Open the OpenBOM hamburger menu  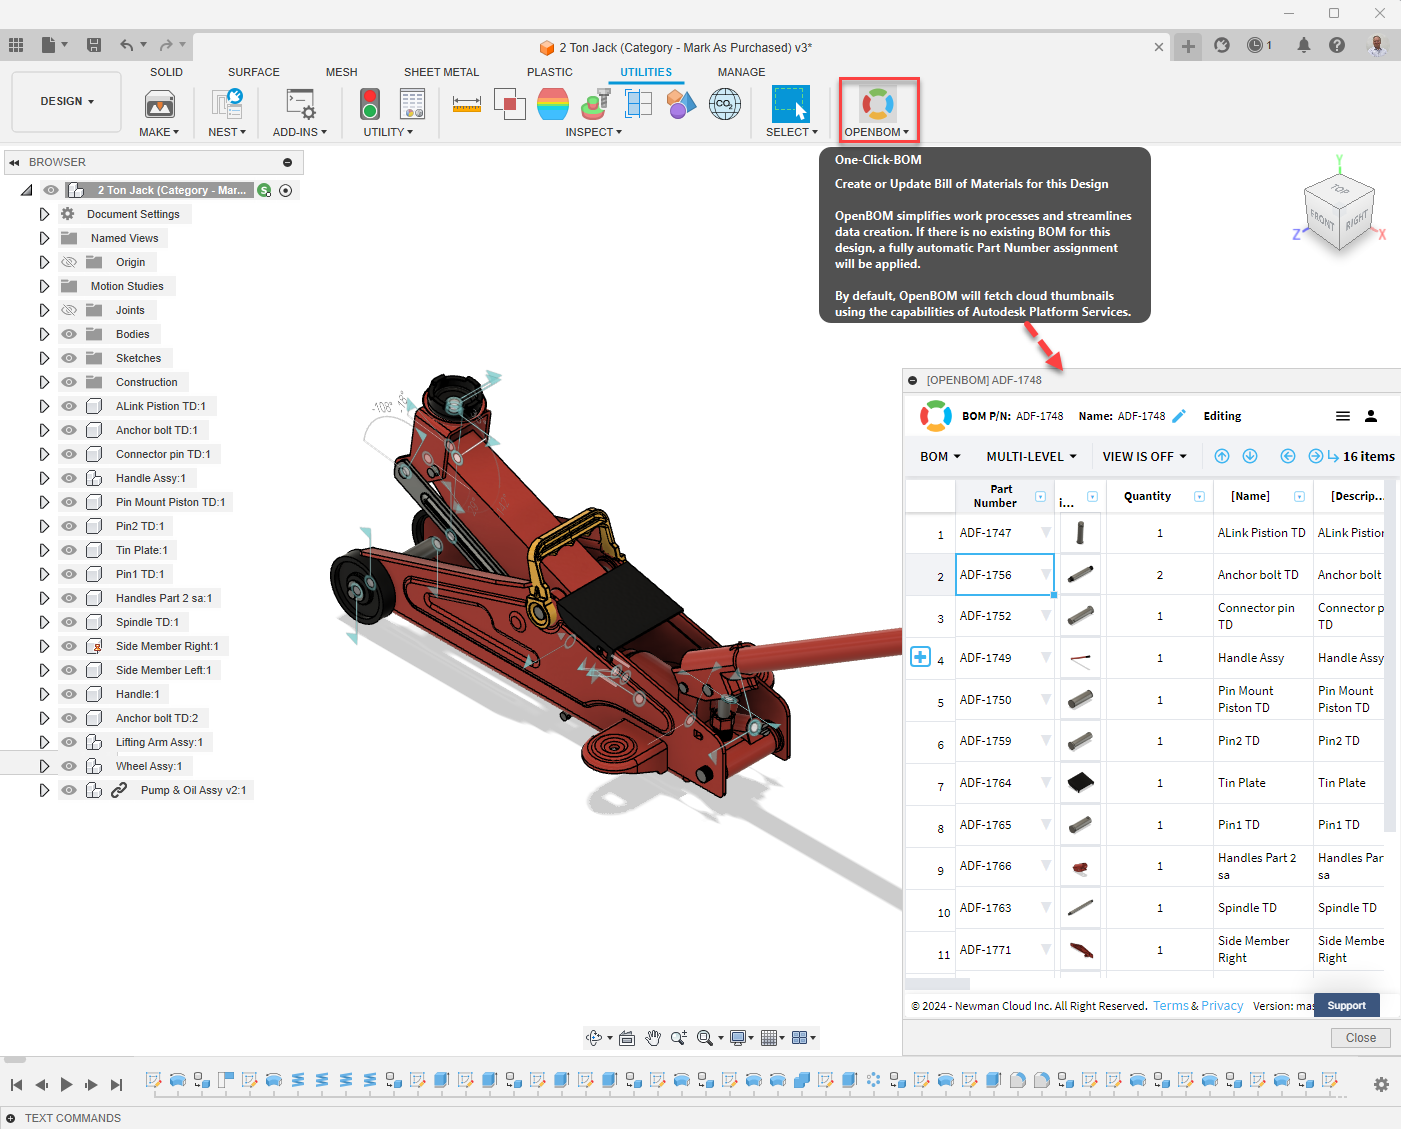tap(1343, 416)
